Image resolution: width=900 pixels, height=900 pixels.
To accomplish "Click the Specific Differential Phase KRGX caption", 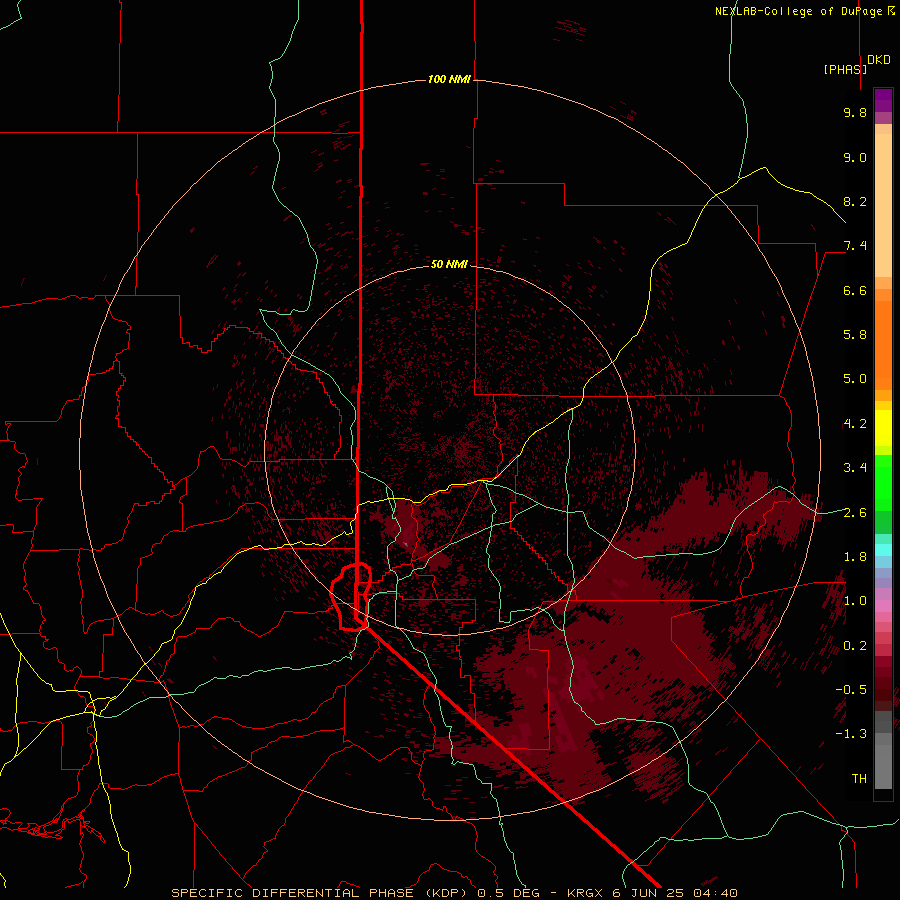I will pyautogui.click(x=454, y=893).
